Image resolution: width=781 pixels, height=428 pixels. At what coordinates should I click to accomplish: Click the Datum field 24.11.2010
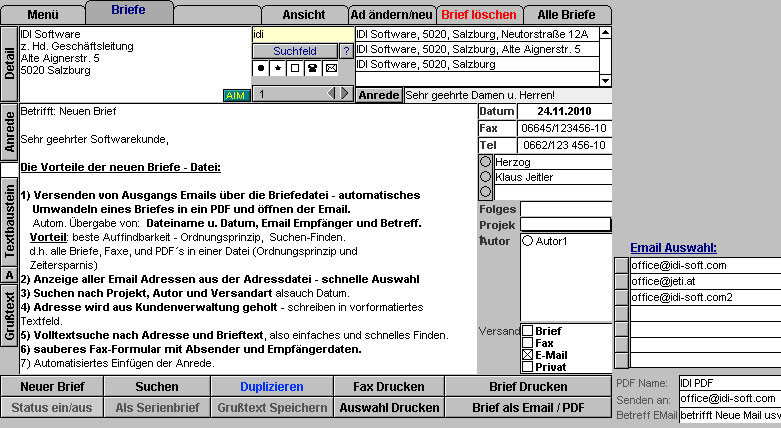click(564, 112)
